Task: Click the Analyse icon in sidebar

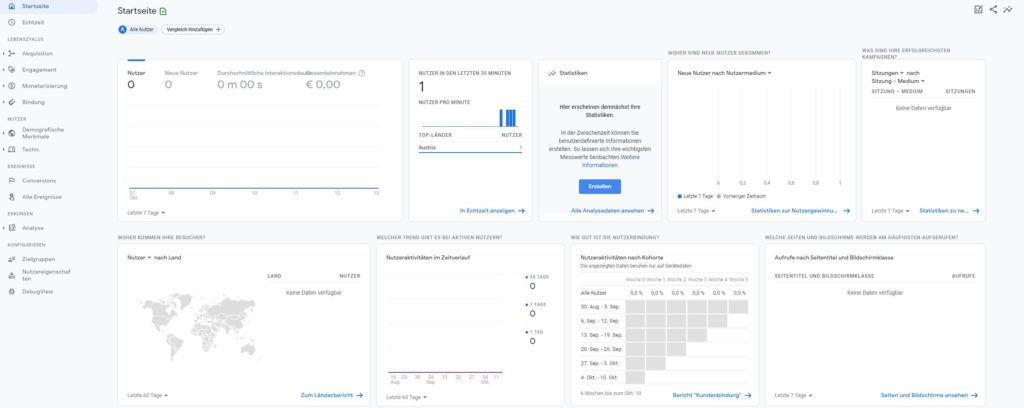Action: pos(12,228)
